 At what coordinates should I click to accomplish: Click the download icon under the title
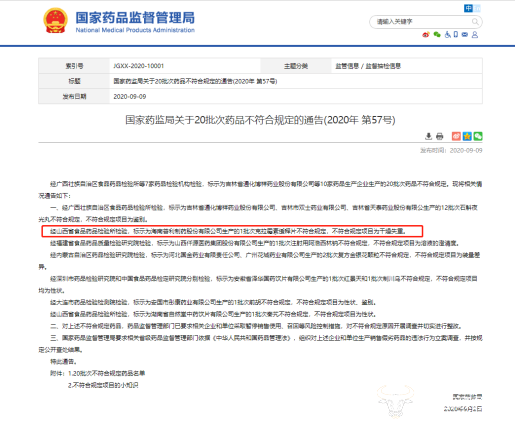(429, 136)
